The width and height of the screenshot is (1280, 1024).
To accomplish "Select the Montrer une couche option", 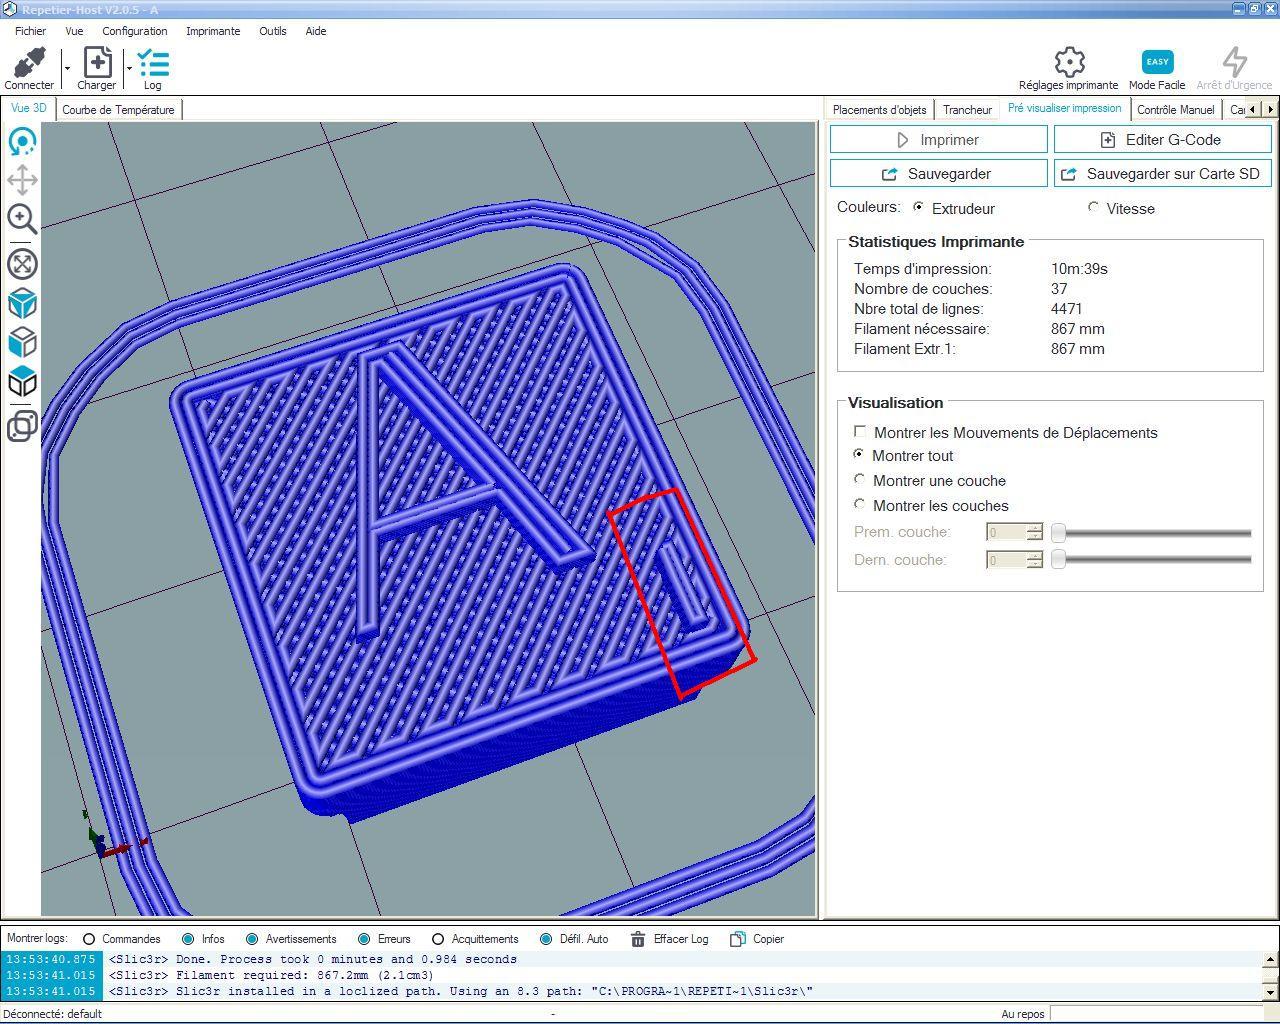I will click(859, 480).
